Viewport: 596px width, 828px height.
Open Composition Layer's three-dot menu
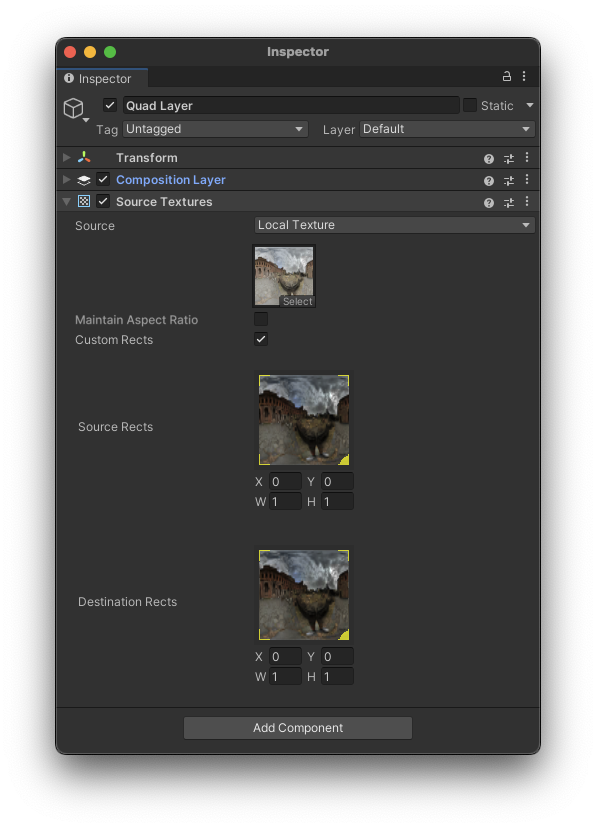[526, 180]
